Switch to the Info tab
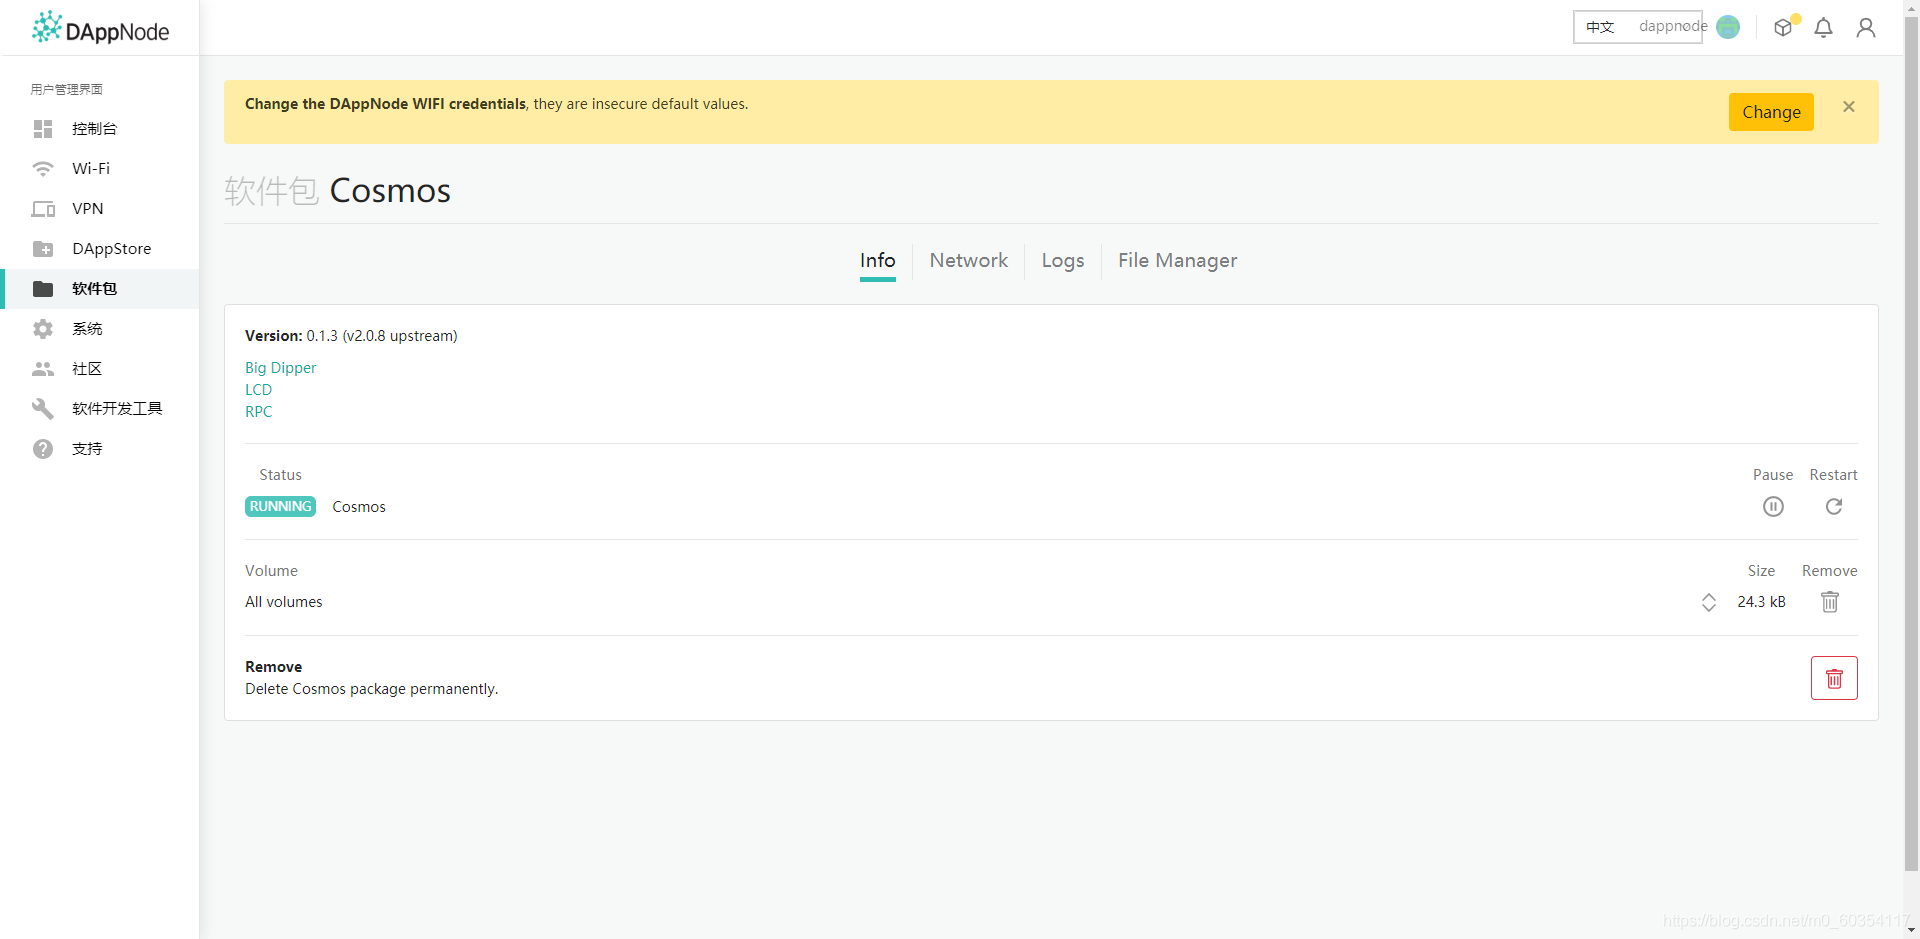Viewport: 1920px width, 939px height. [x=878, y=261]
